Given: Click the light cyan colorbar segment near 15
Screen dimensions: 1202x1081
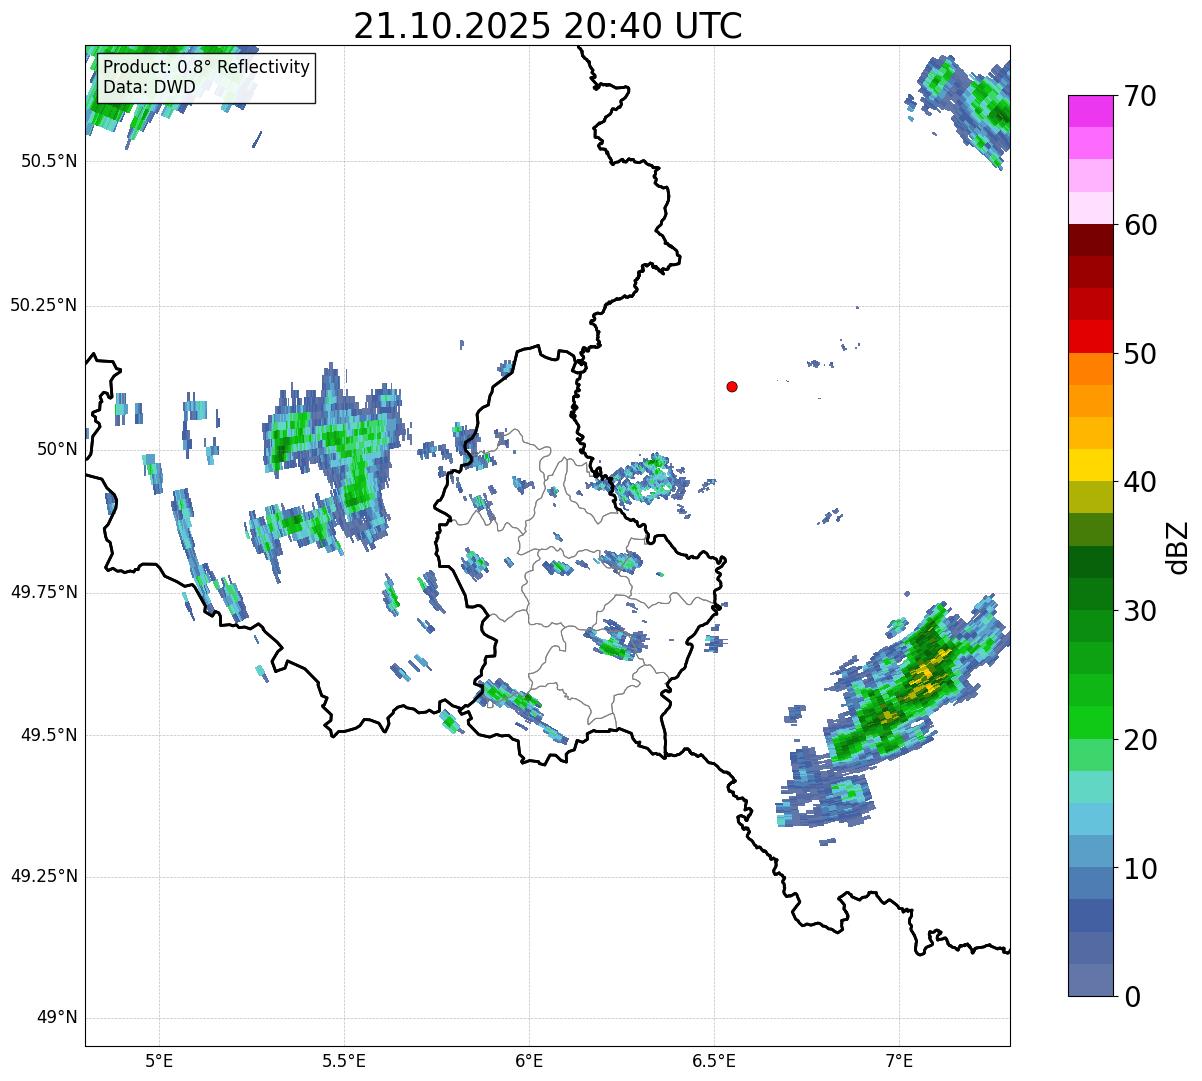Looking at the screenshot, I should pyautogui.click(x=1090, y=787).
